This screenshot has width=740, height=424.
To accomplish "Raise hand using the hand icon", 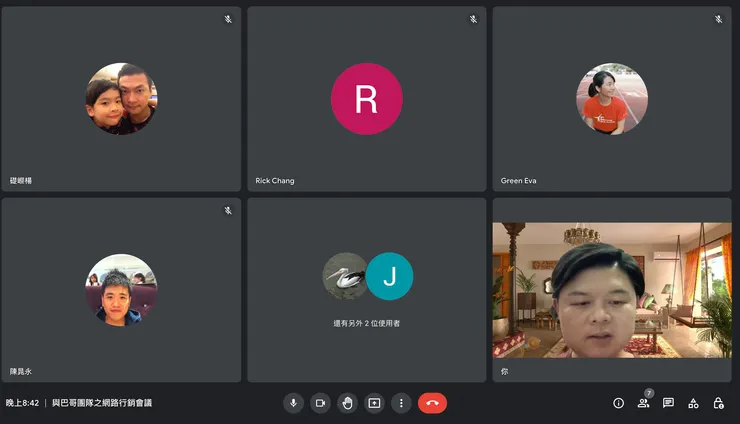I will pos(347,403).
